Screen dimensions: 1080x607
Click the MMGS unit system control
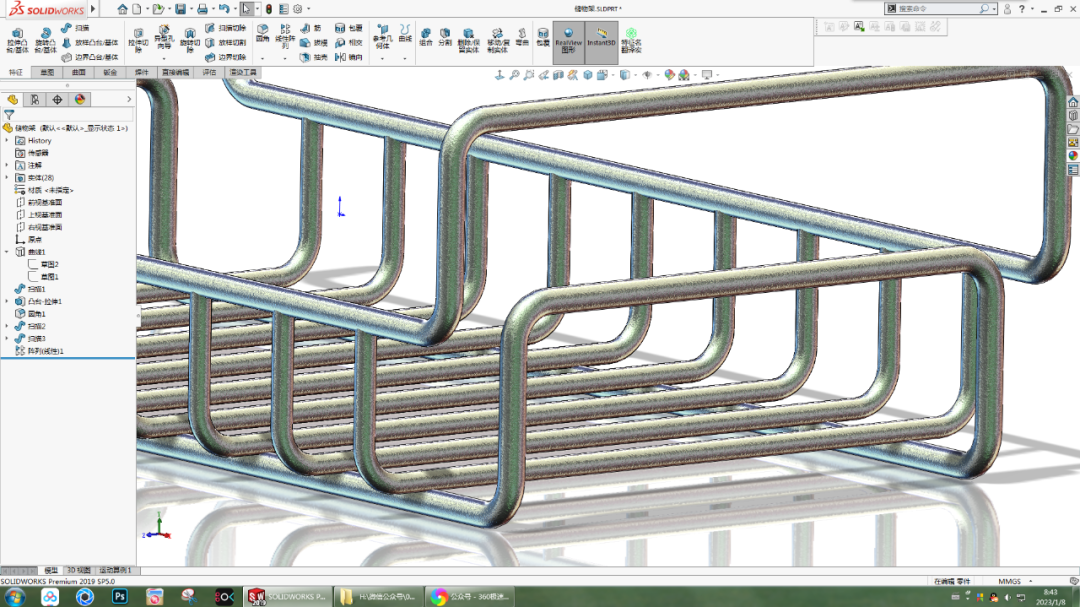click(x=1010, y=581)
